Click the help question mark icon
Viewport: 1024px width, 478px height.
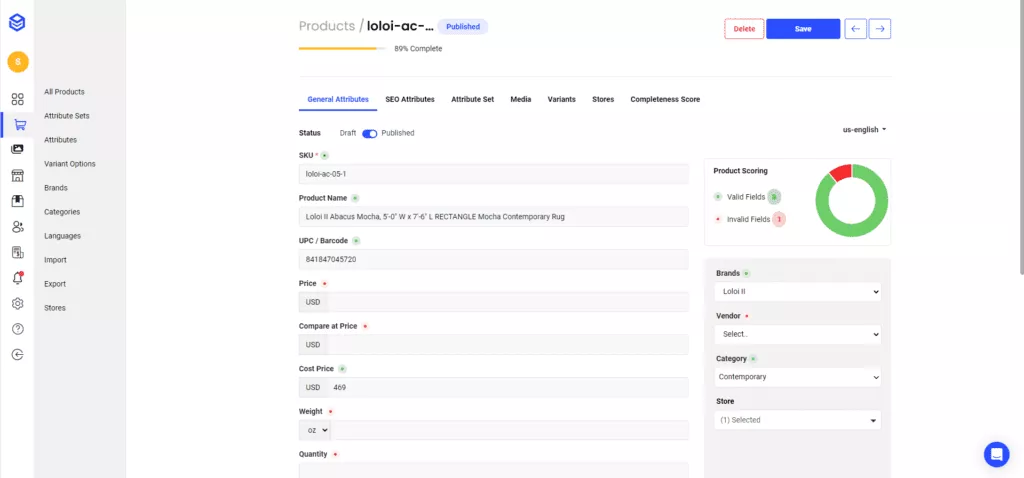coord(17,329)
